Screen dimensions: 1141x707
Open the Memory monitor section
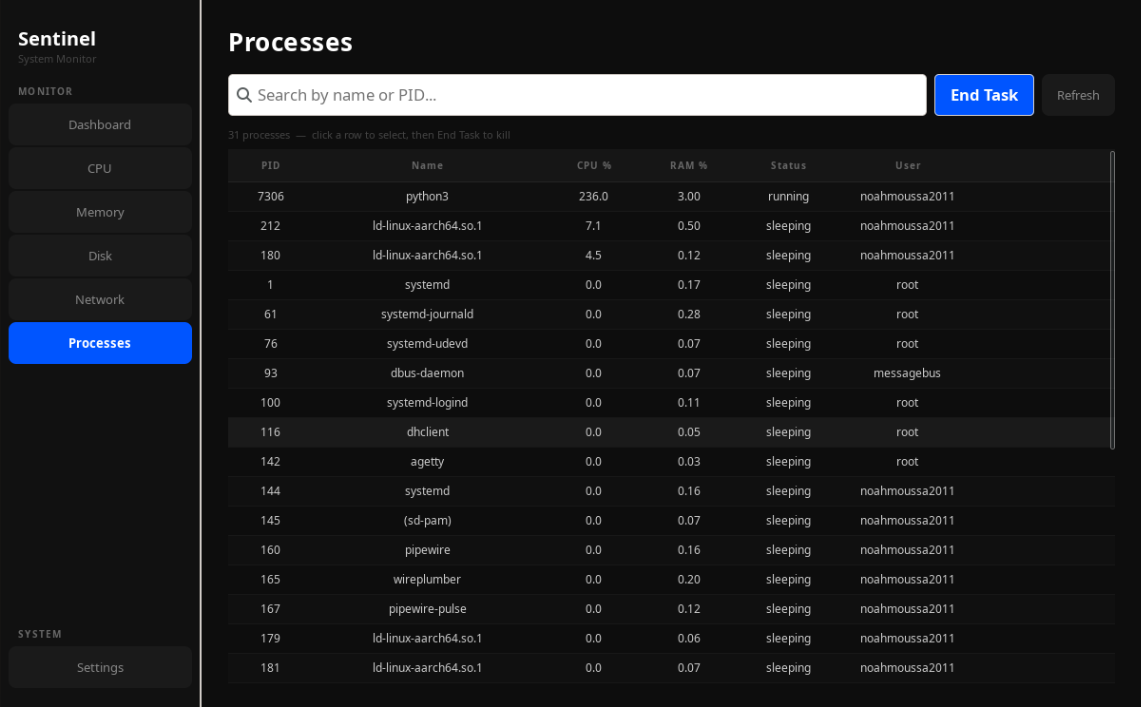click(99, 211)
